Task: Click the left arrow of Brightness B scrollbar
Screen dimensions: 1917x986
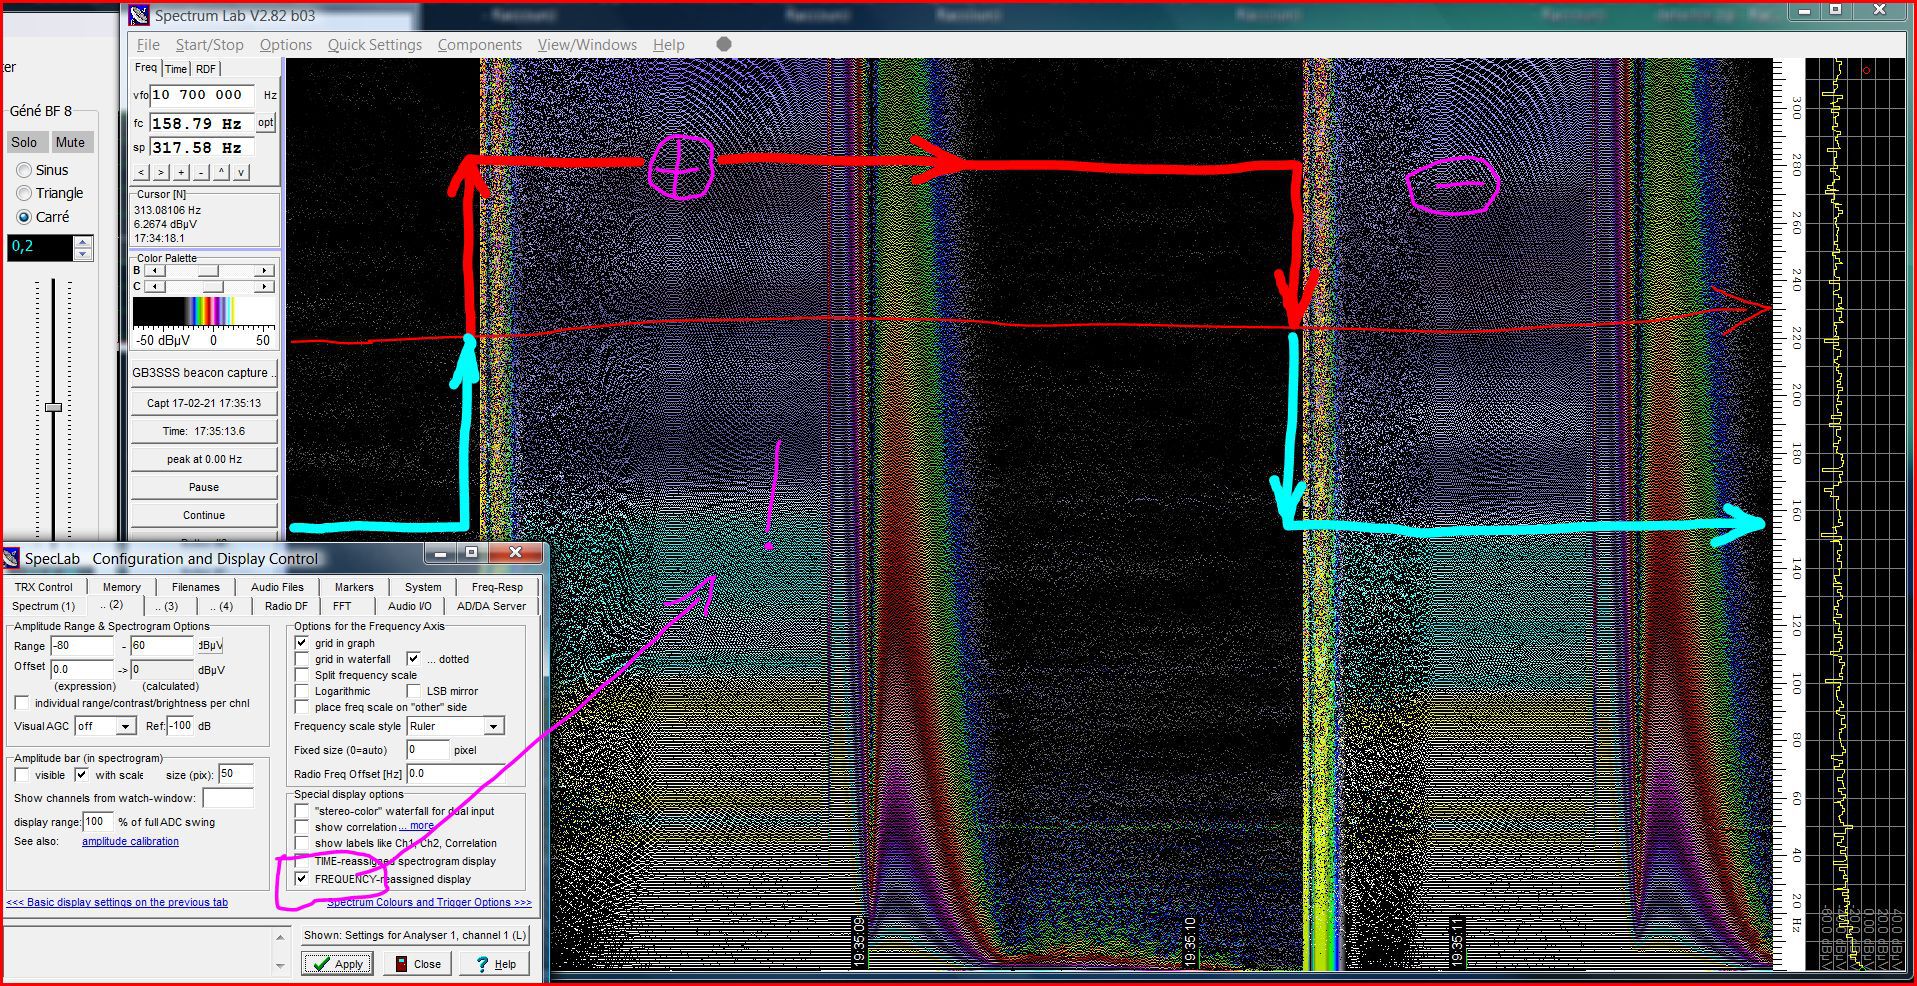Action: point(153,271)
